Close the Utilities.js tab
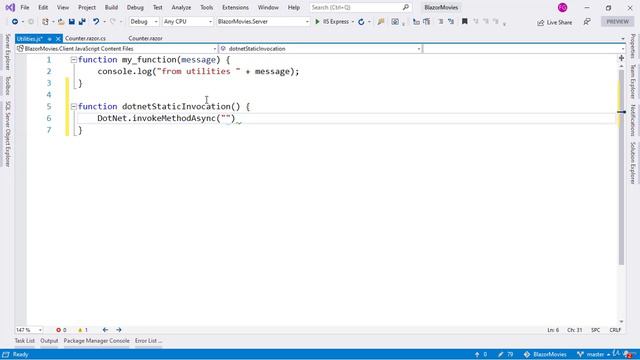The height and width of the screenshot is (360, 640). point(58,39)
